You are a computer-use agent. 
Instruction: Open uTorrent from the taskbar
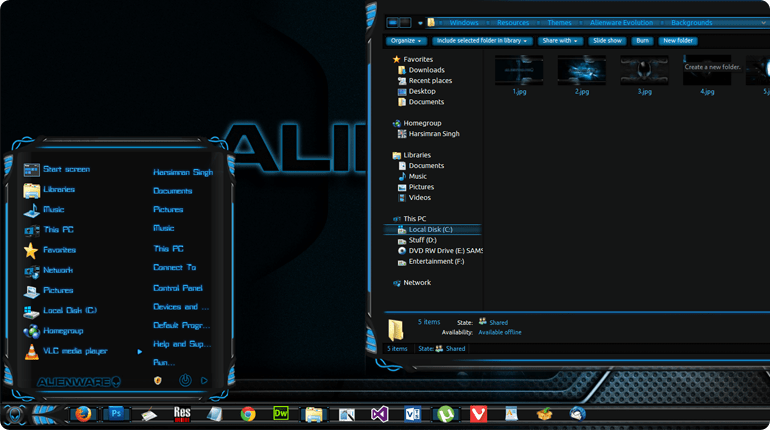445,414
